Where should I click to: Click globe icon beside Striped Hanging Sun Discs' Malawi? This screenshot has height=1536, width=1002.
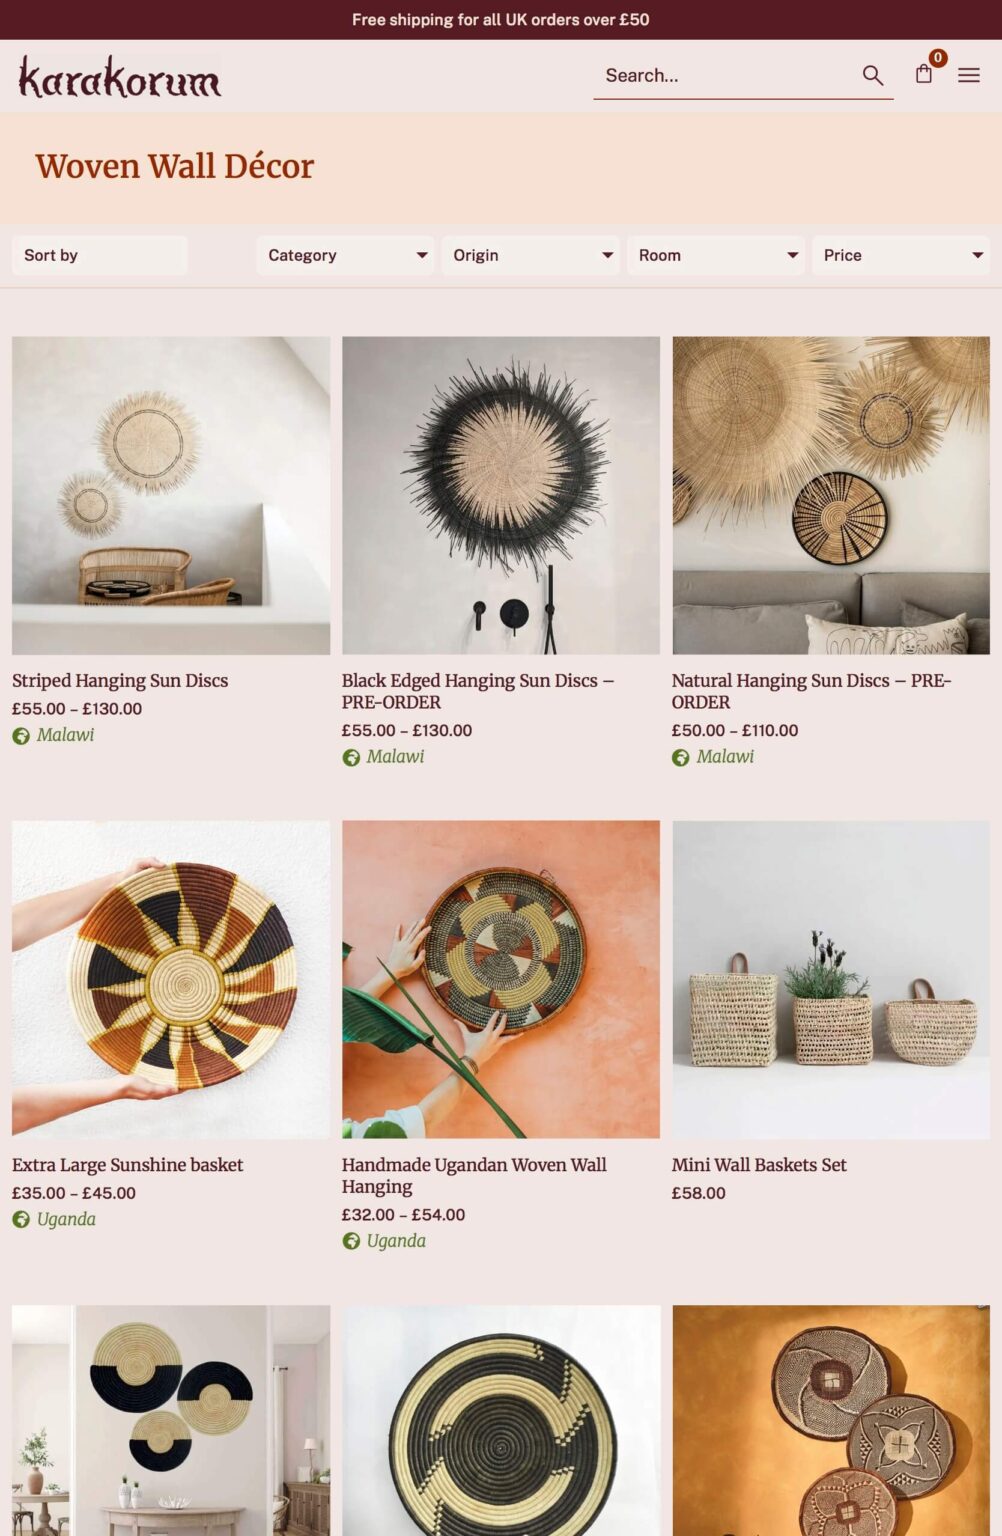click(21, 736)
